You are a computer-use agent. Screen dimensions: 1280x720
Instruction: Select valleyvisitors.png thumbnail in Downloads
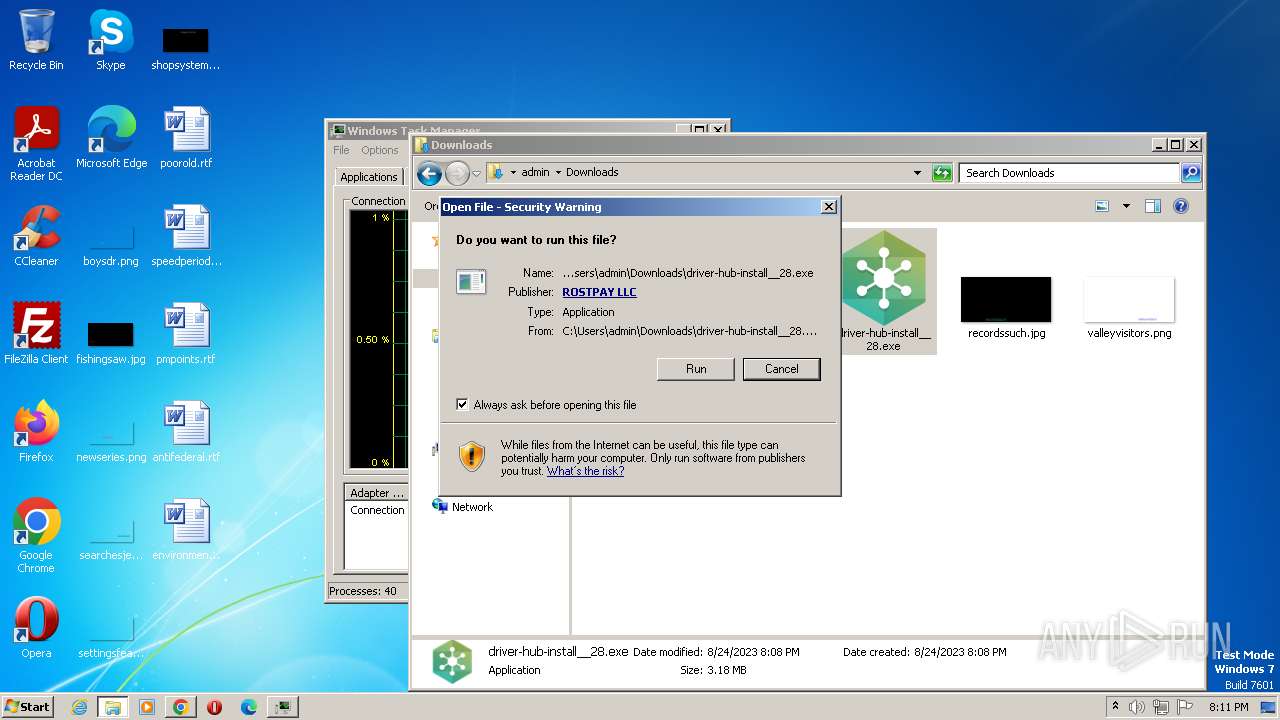pos(1129,308)
